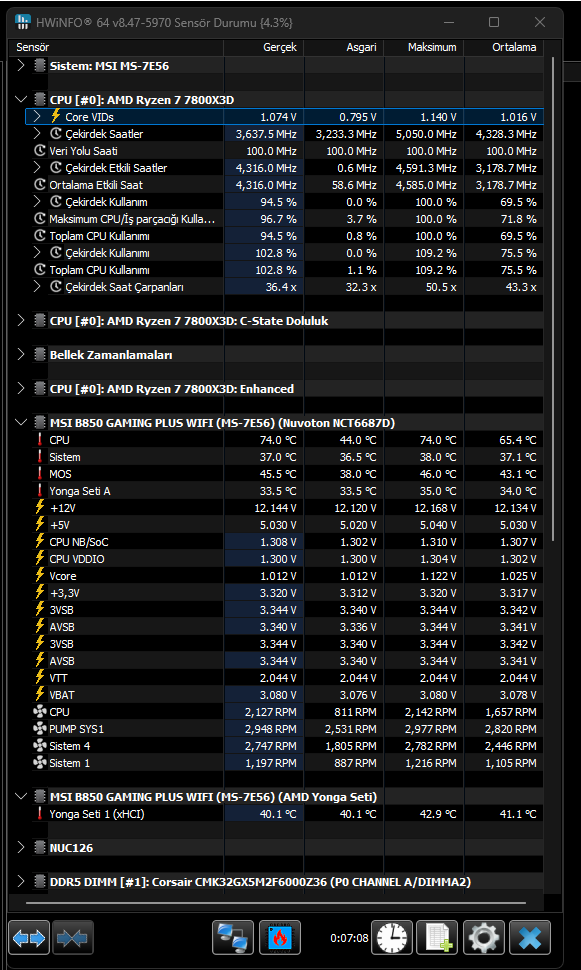Image resolution: width=581 pixels, height=970 pixels.
Task: Click the expand-columns double arrow button
Action: [x=29, y=938]
